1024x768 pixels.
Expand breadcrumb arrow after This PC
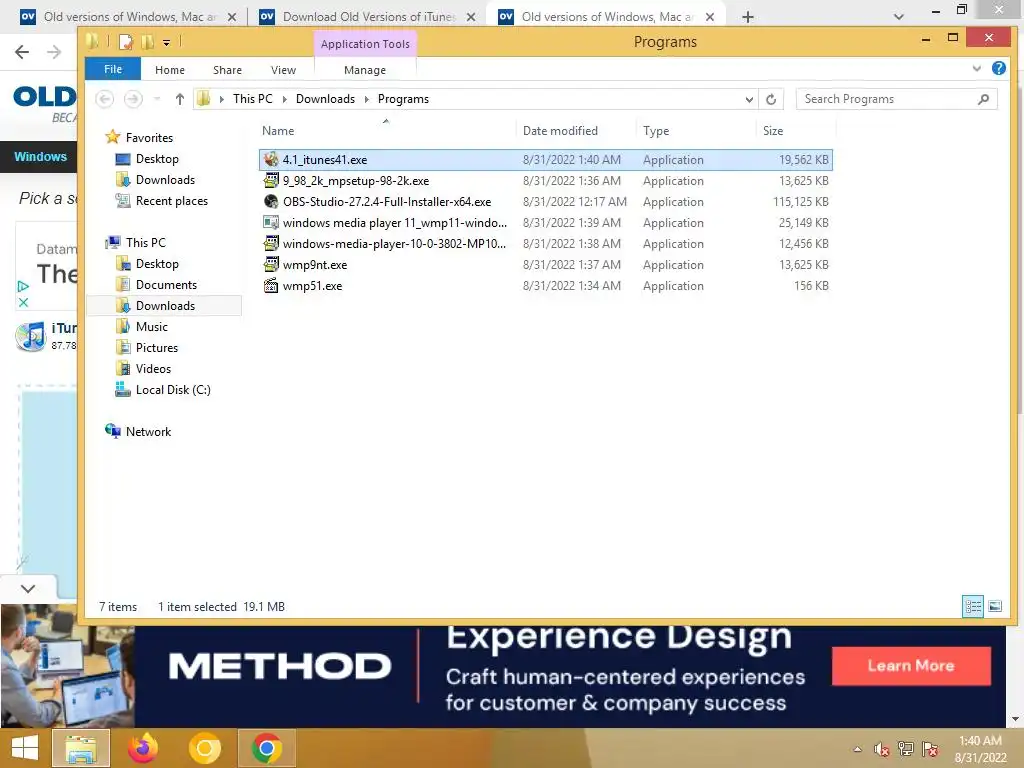pos(284,99)
